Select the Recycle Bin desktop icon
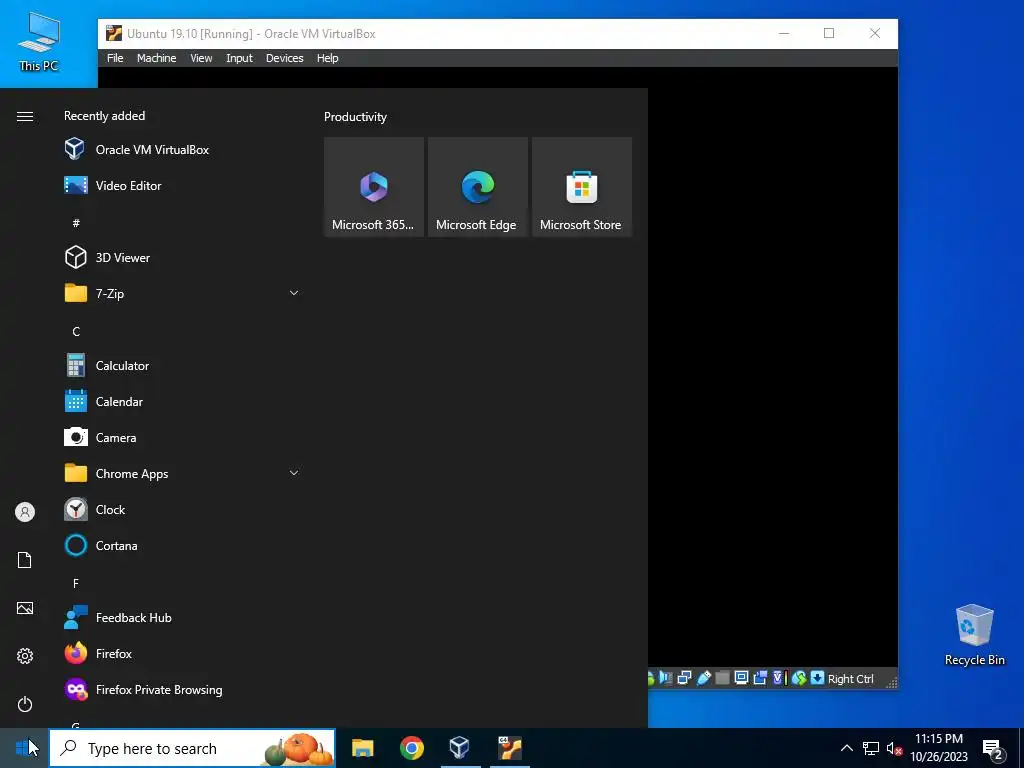This screenshot has height=768, width=1024. (974, 635)
